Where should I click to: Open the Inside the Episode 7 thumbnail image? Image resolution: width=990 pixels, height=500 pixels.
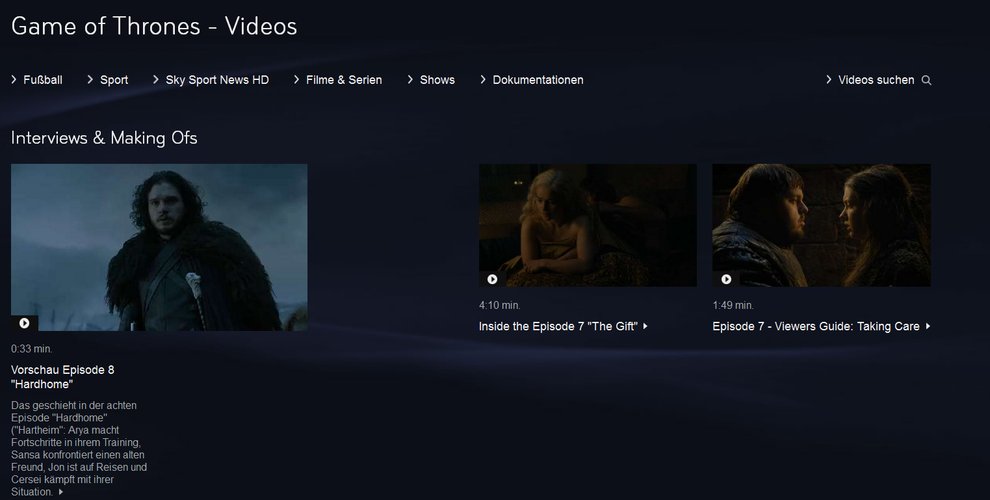[588, 225]
